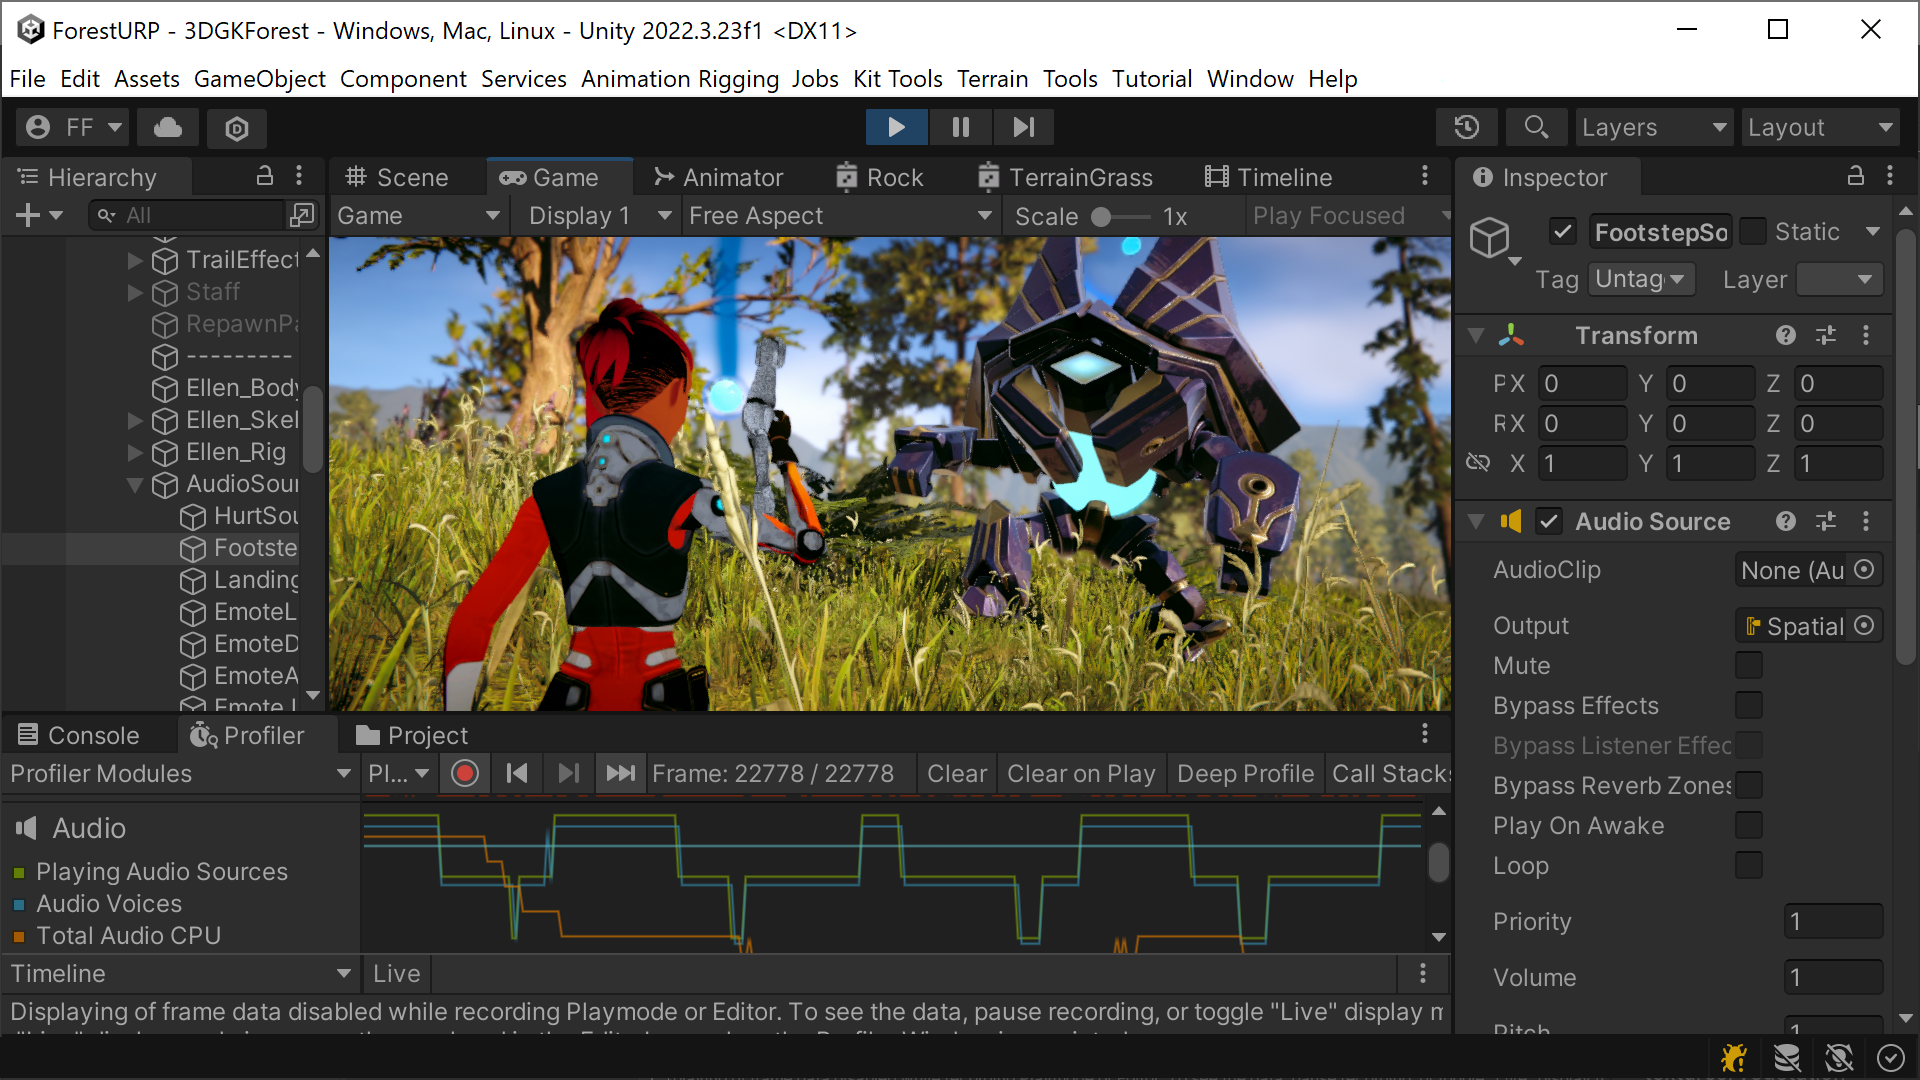The height and width of the screenshot is (1080, 1920).
Task: Enable the Loop checkbox
Action: point(1749,865)
